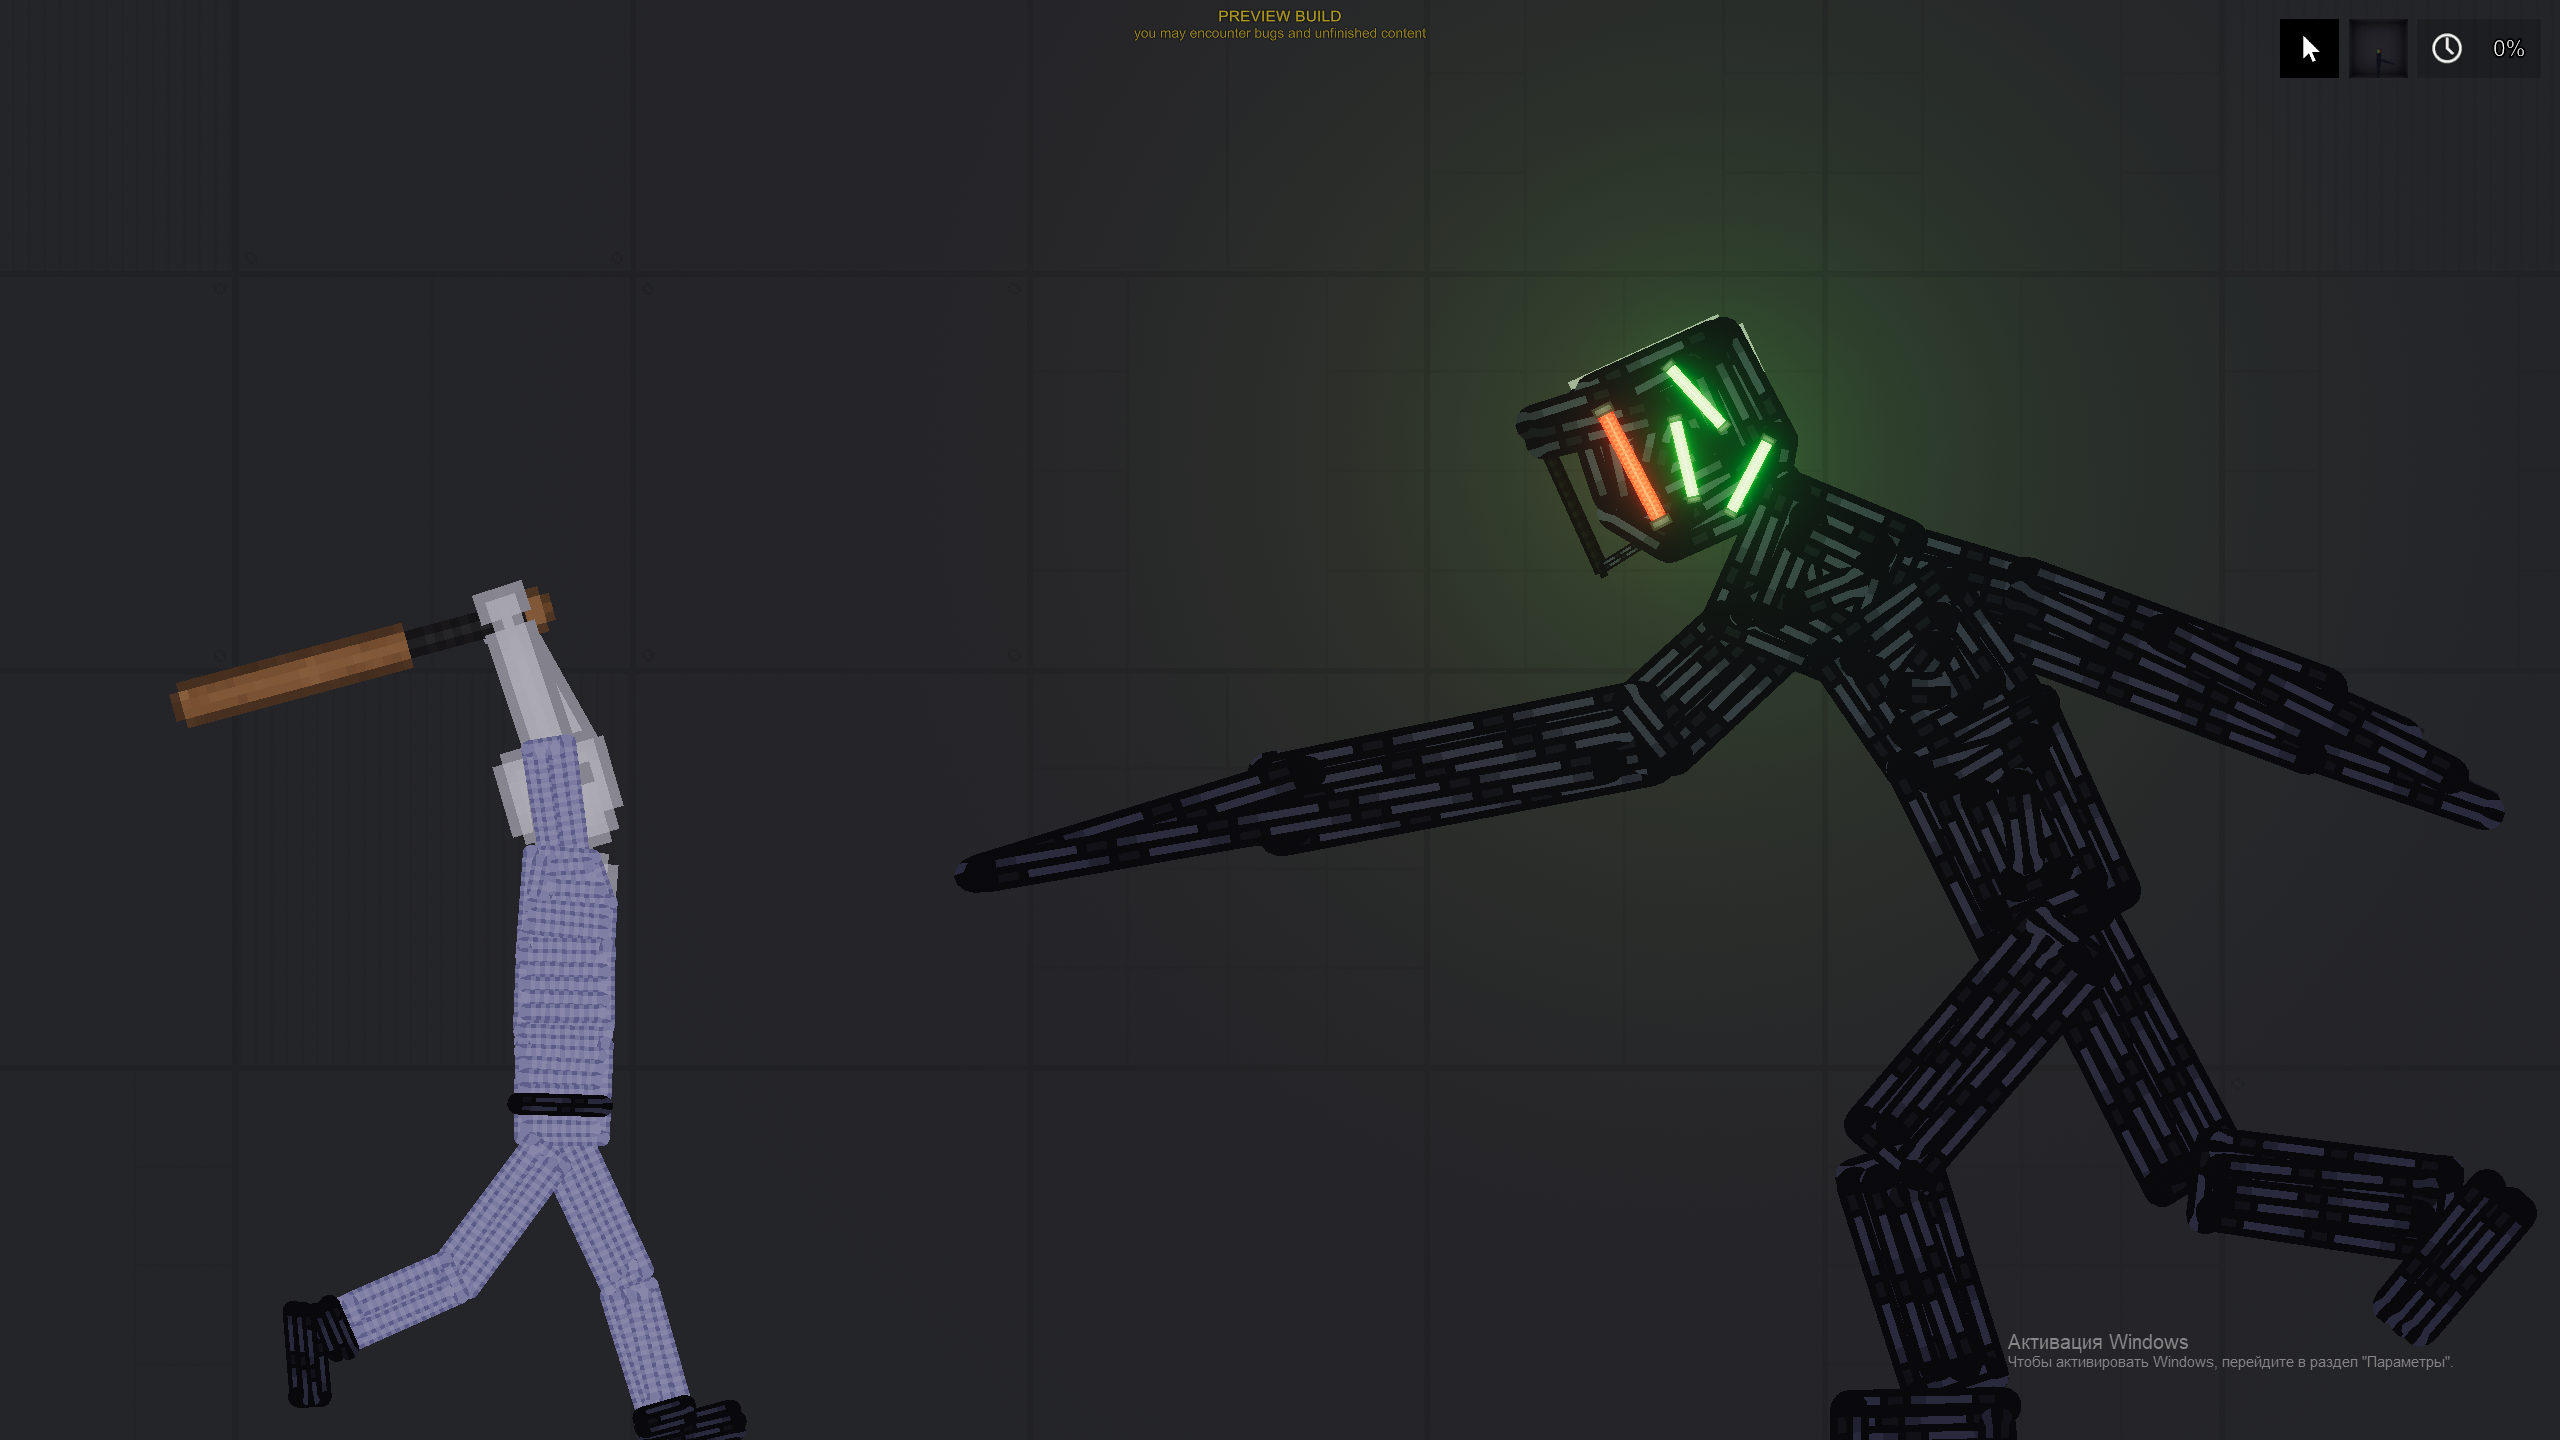Click the red glowing eye on robot head
The image size is (2560, 1440).
[x=1631, y=467]
